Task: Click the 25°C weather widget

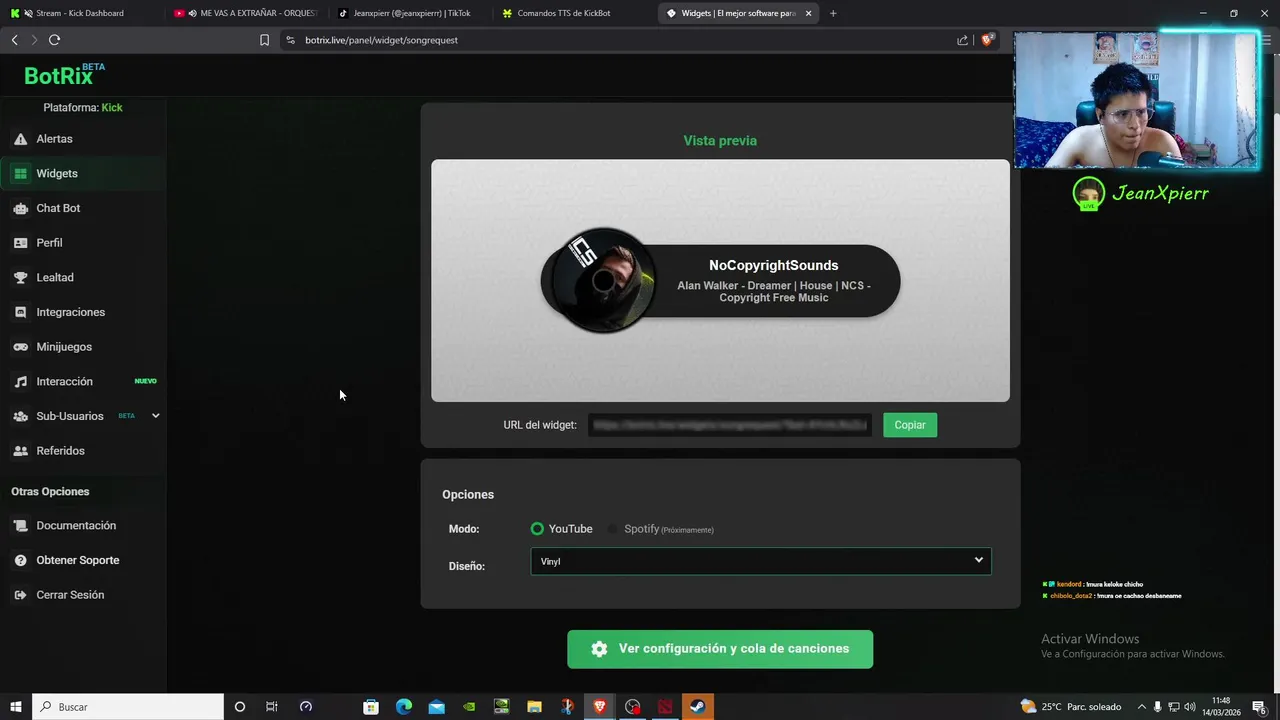Action: (x=1070, y=707)
